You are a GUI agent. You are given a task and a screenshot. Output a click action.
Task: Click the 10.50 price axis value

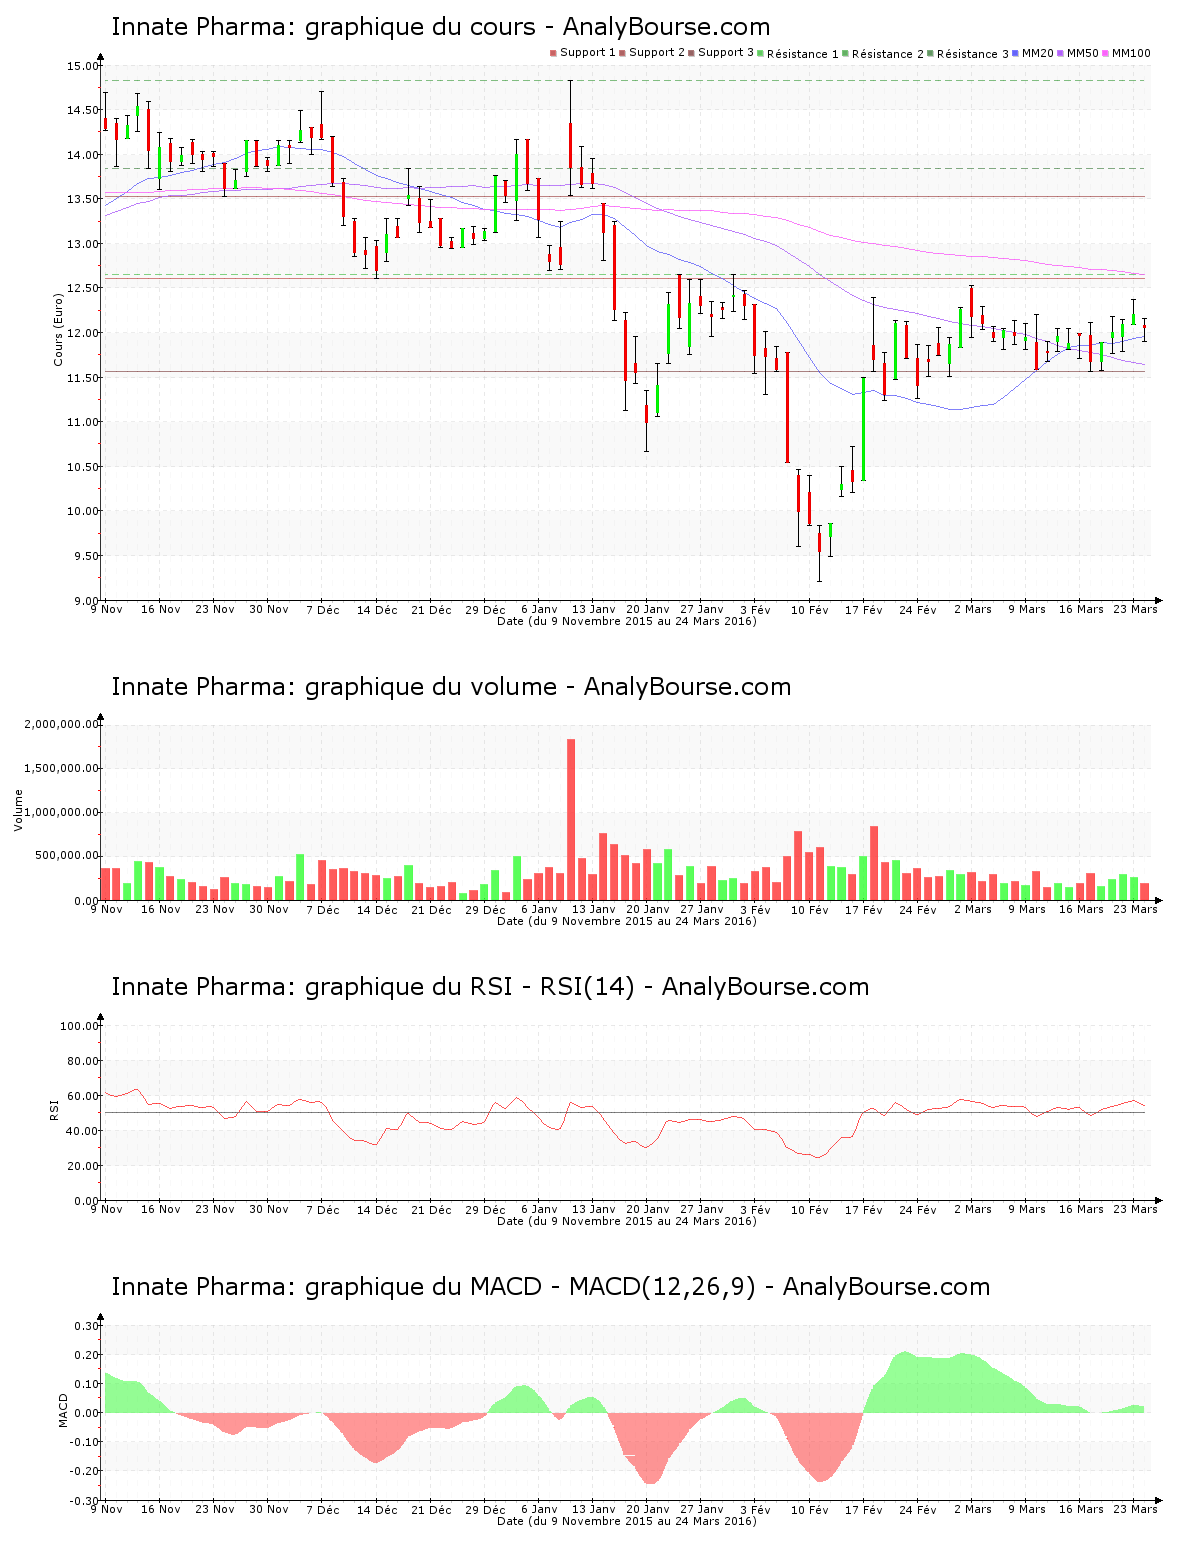(83, 467)
